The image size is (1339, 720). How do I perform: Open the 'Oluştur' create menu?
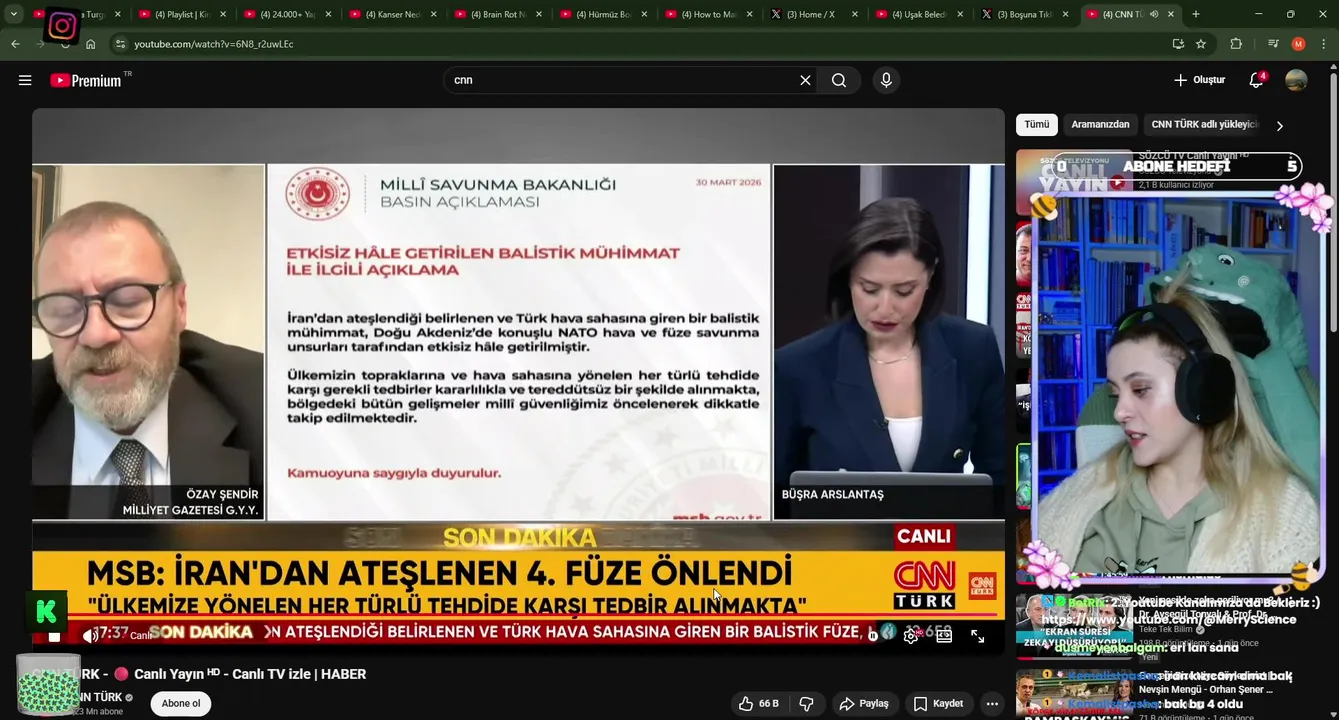(1200, 80)
